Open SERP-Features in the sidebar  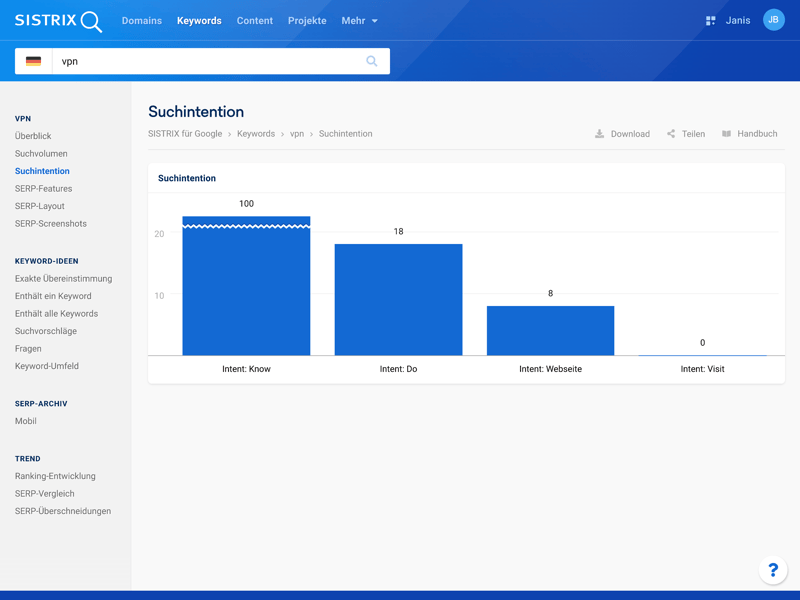(x=43, y=189)
